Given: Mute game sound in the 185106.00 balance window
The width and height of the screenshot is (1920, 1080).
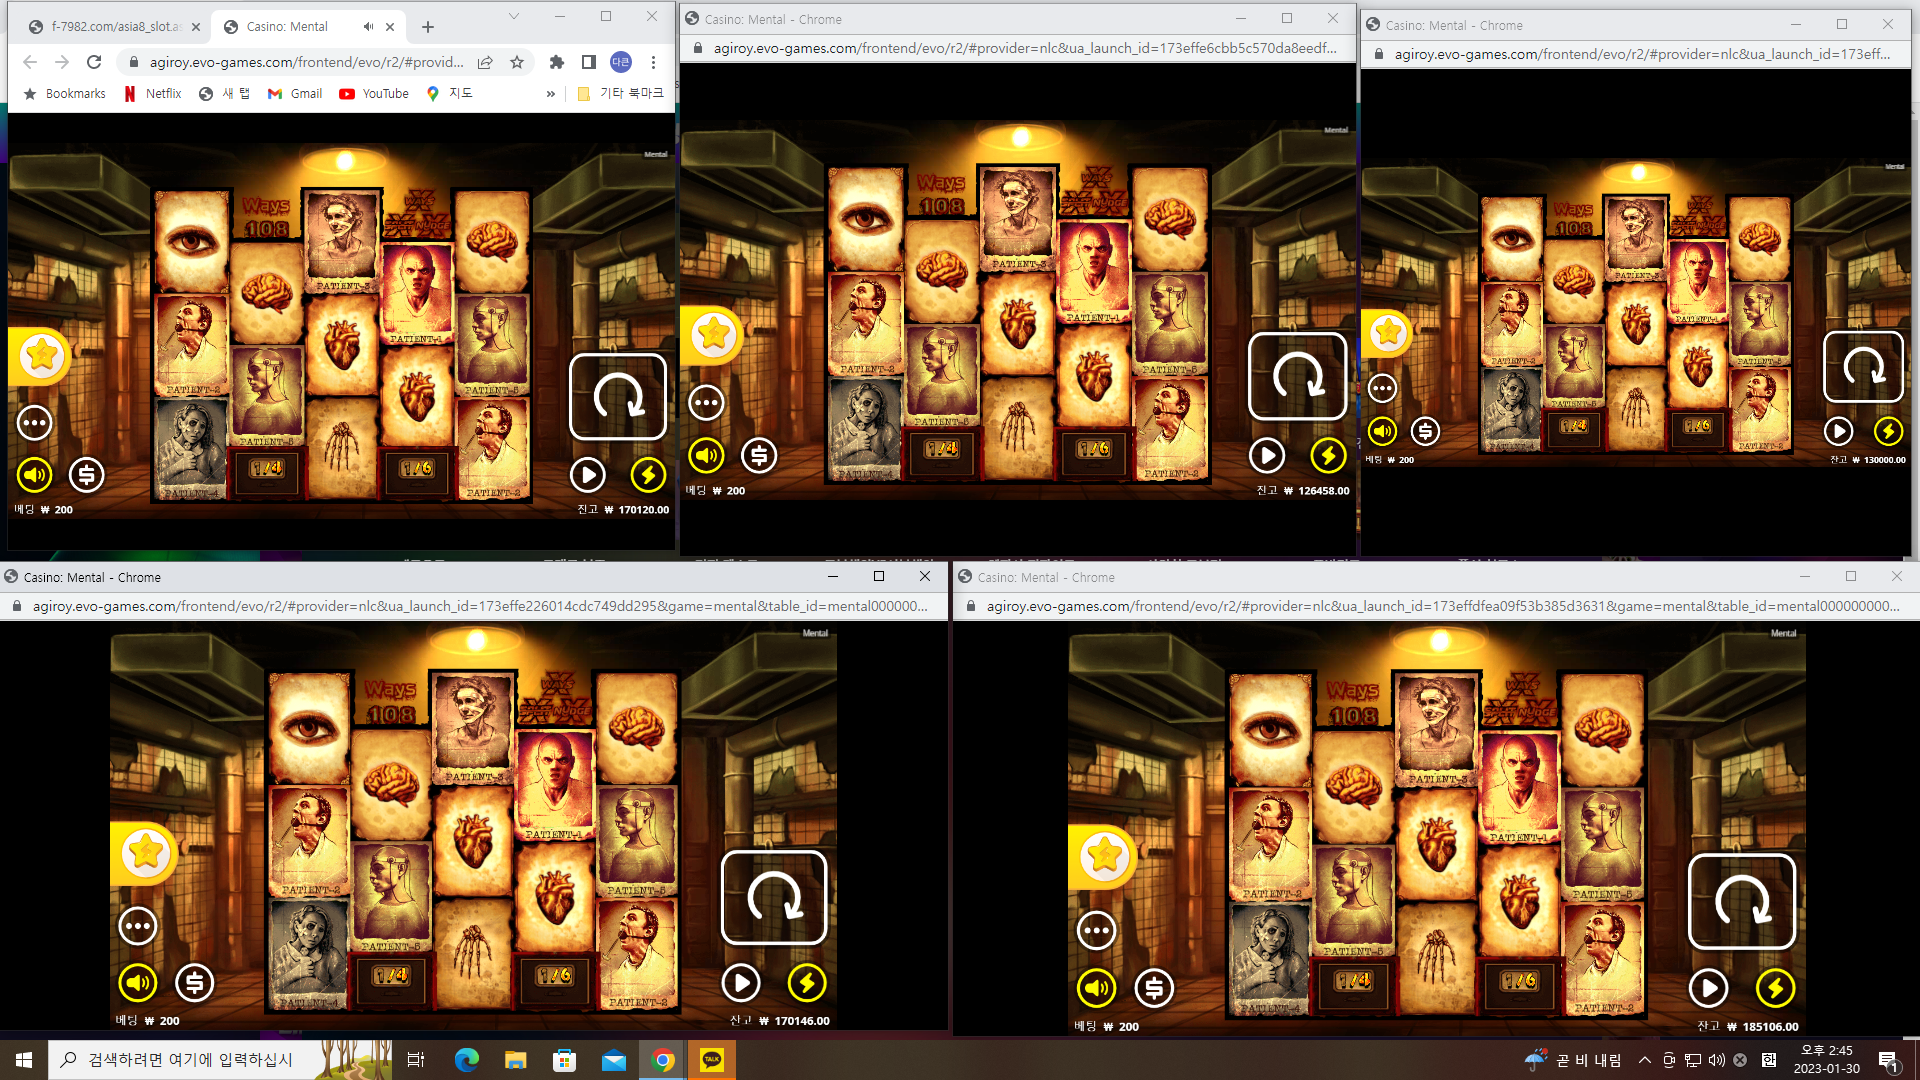Looking at the screenshot, I should point(1097,988).
